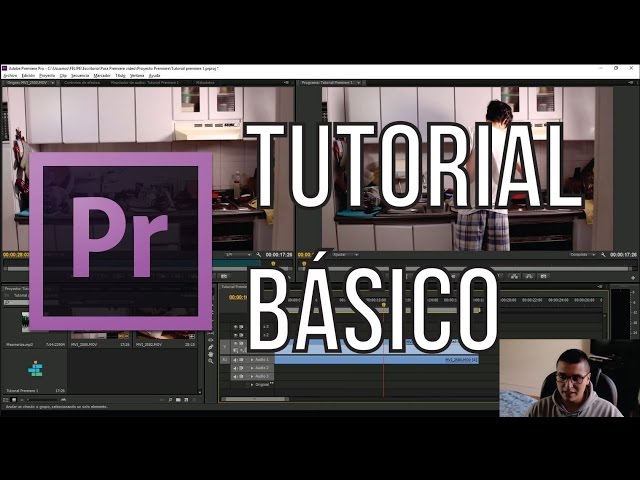Viewport: 640px width, 480px height.
Task: Switch to Metadatos tab
Action: coord(205,83)
